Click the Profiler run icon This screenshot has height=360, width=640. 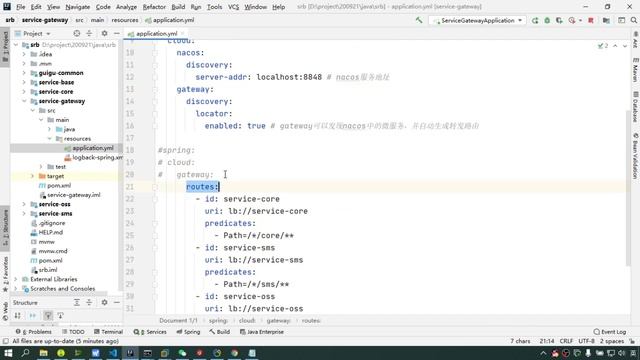(573, 20)
